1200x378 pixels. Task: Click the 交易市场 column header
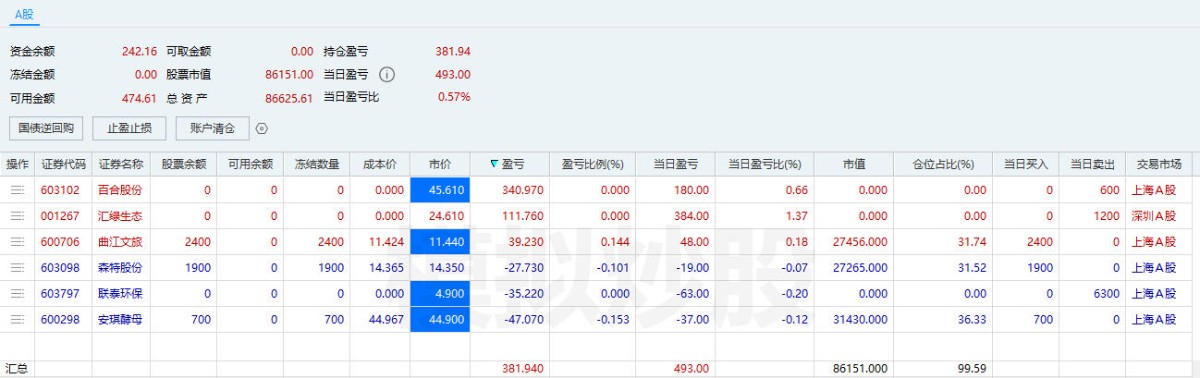tap(1160, 164)
